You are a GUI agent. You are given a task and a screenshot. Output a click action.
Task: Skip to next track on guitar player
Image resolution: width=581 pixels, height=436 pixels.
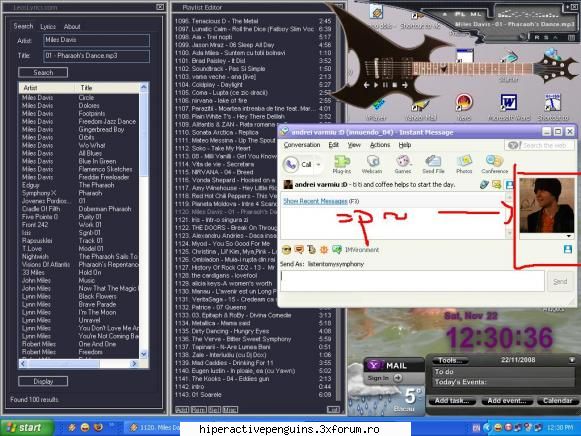pos(405,85)
